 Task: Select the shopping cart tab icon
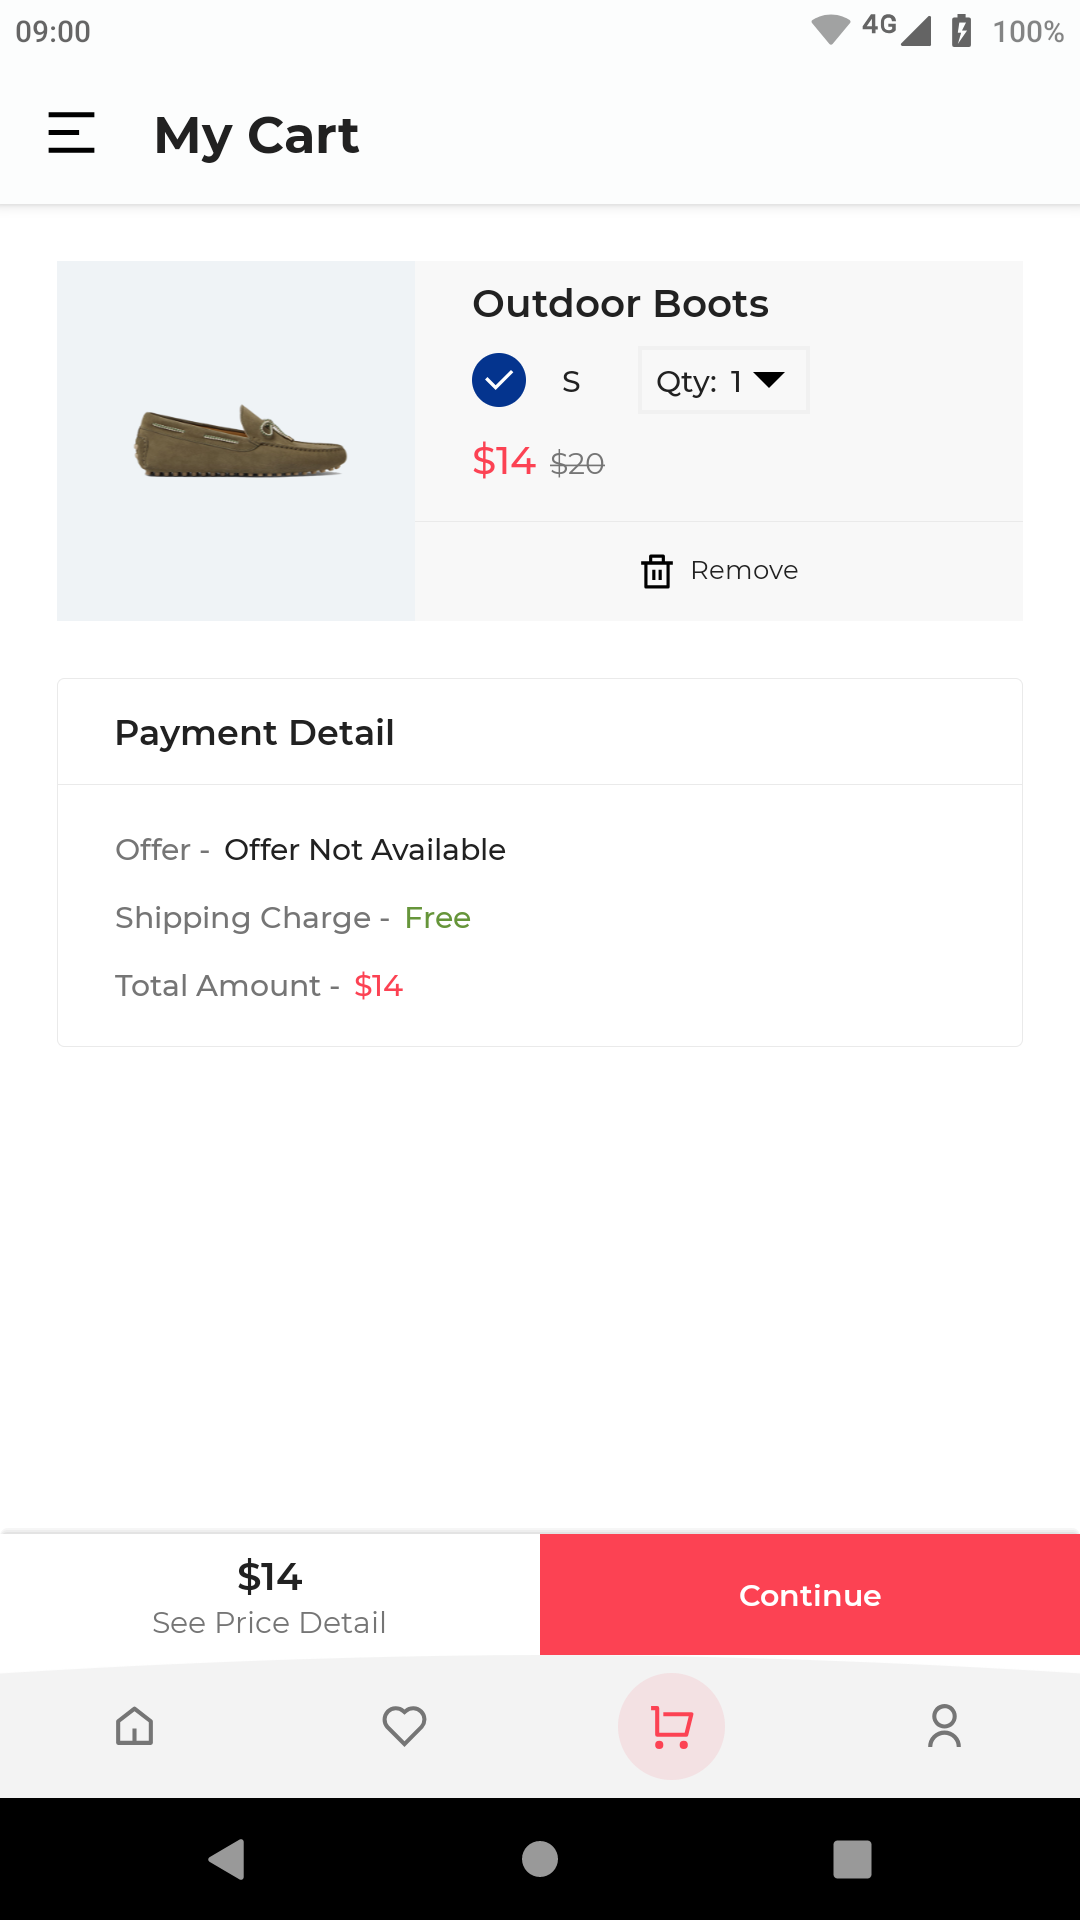pos(672,1726)
